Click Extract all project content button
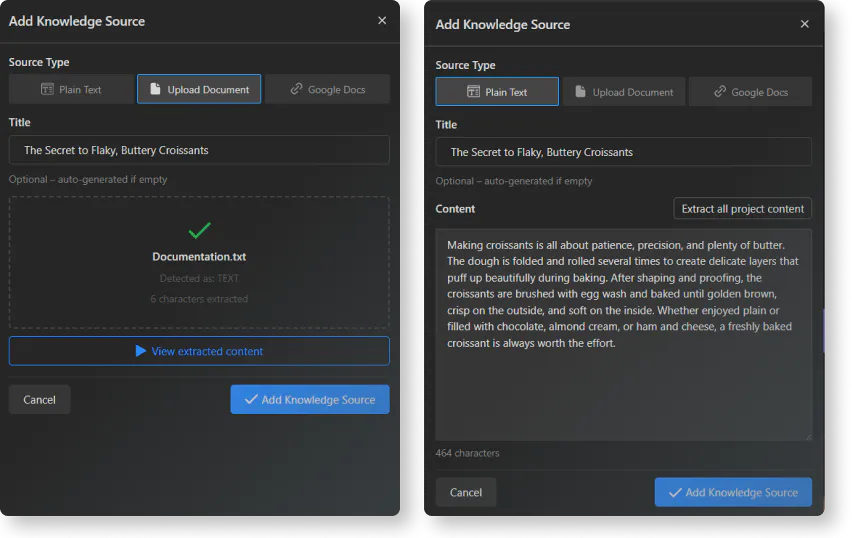This screenshot has width=852, height=538. (742, 209)
